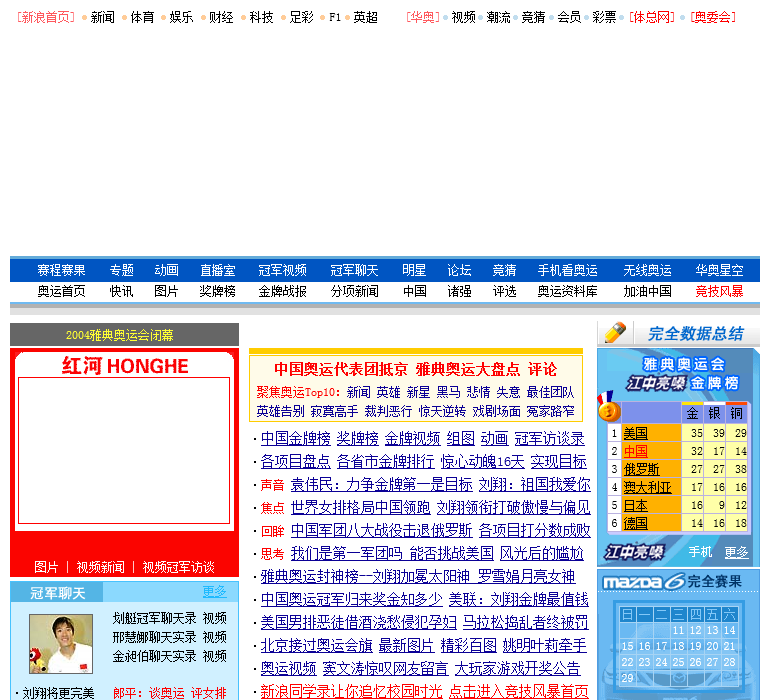Open 奥运资料库 navigation item

coord(567,291)
